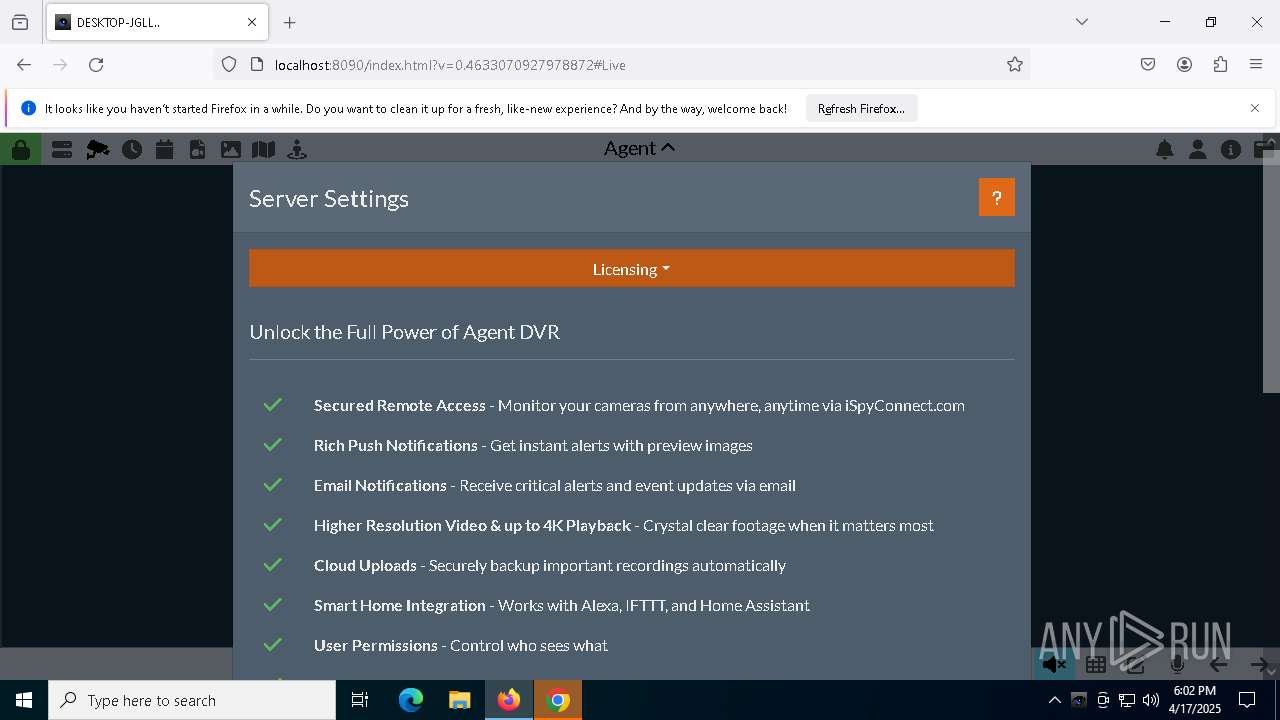Open the info icon in Agent toolbar
Viewport: 1280px width, 720px height.
pyautogui.click(x=1231, y=150)
